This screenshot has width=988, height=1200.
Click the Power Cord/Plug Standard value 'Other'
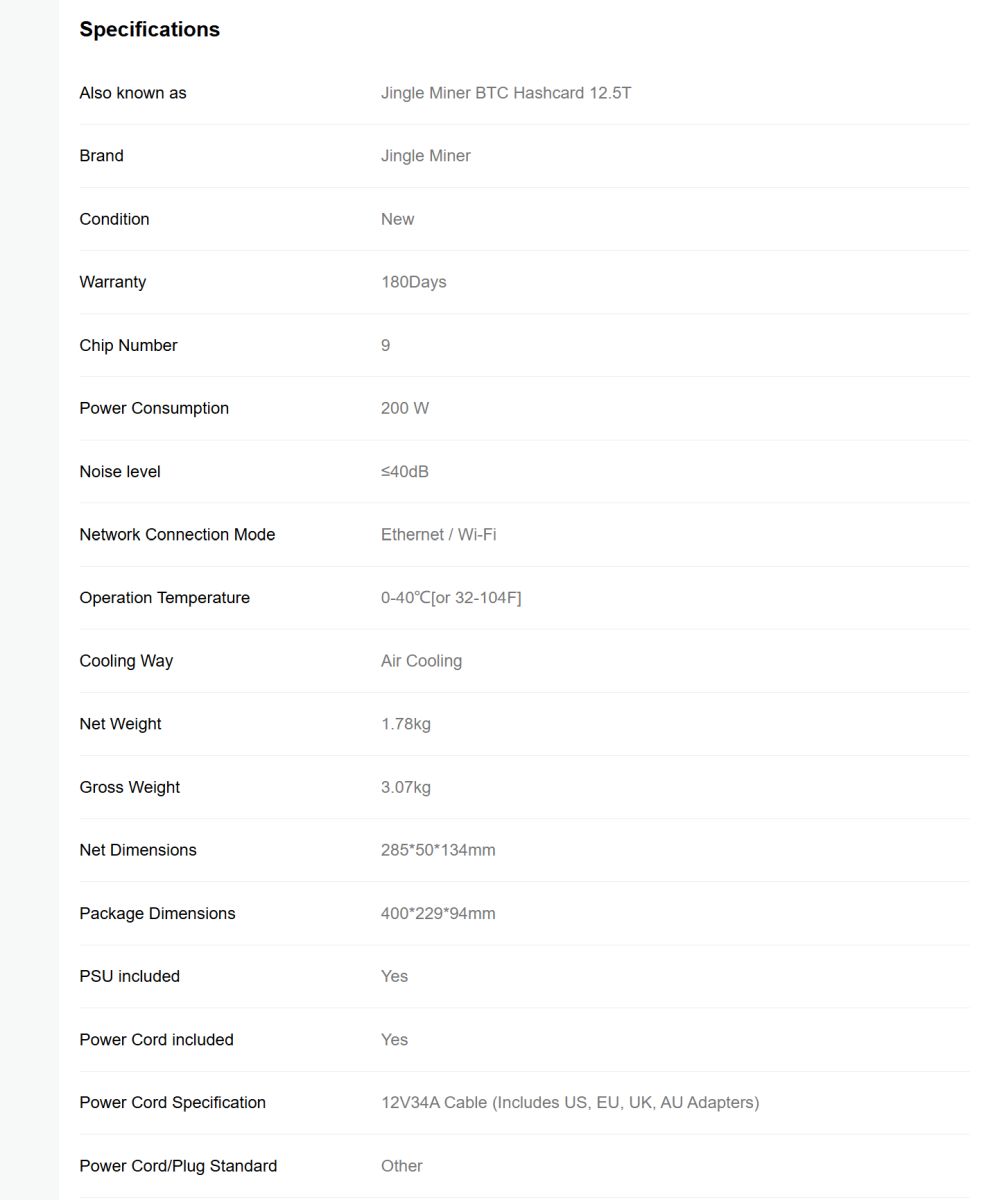coord(401,1166)
